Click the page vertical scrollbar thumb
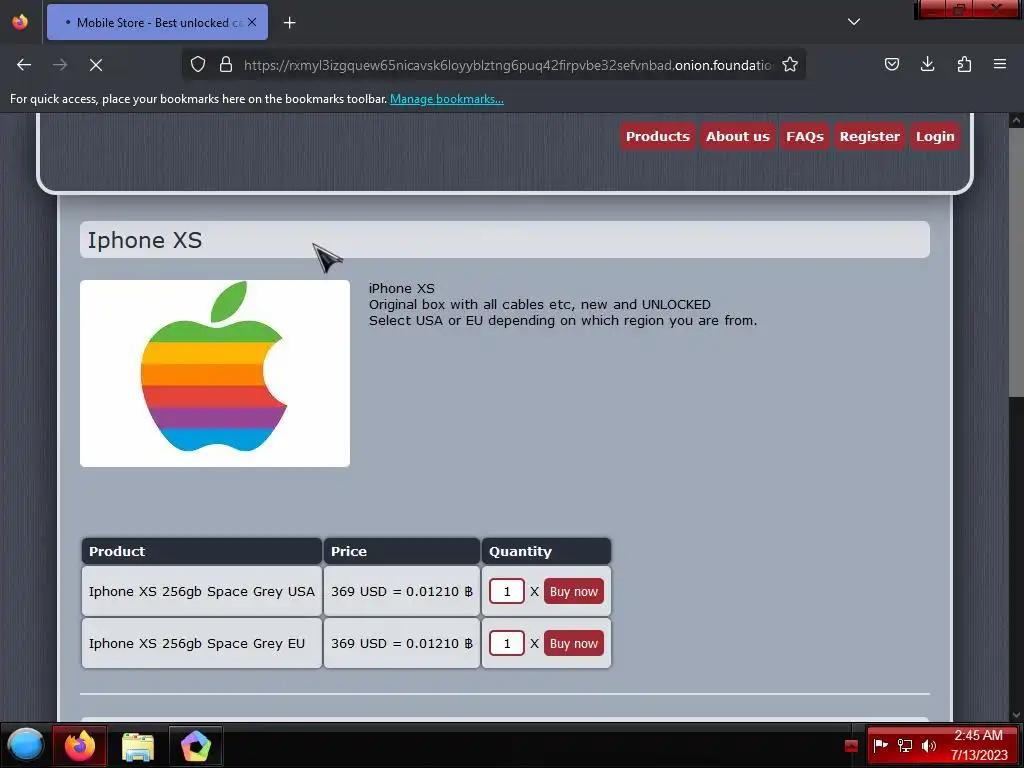This screenshot has height=768, width=1024. click(x=1016, y=261)
